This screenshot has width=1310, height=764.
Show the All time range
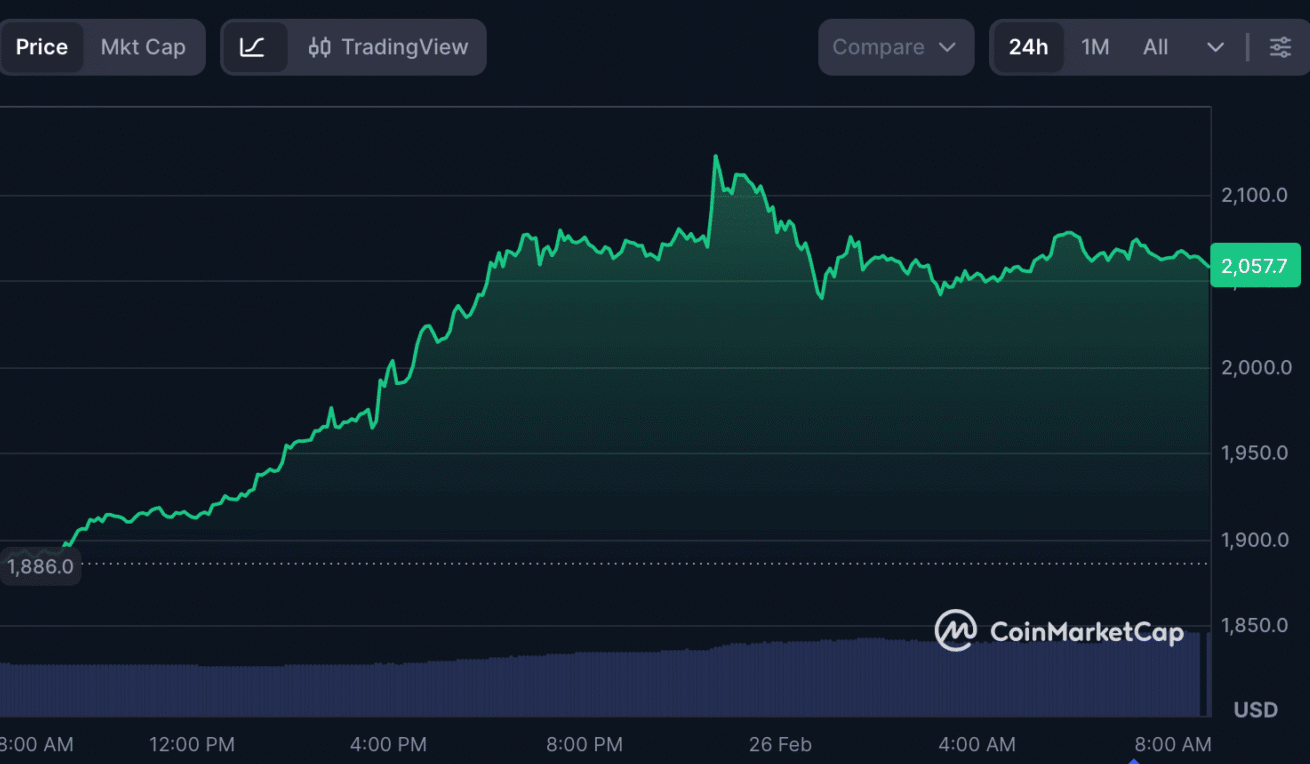(1155, 47)
